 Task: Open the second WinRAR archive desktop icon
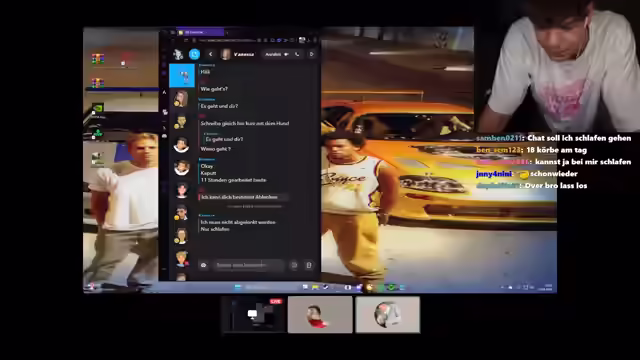[98, 83]
